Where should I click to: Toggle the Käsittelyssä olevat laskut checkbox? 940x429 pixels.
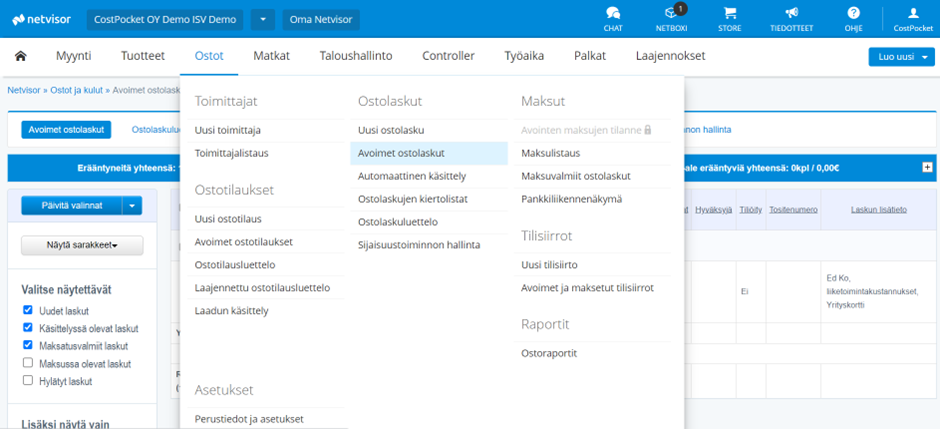pos(27,328)
